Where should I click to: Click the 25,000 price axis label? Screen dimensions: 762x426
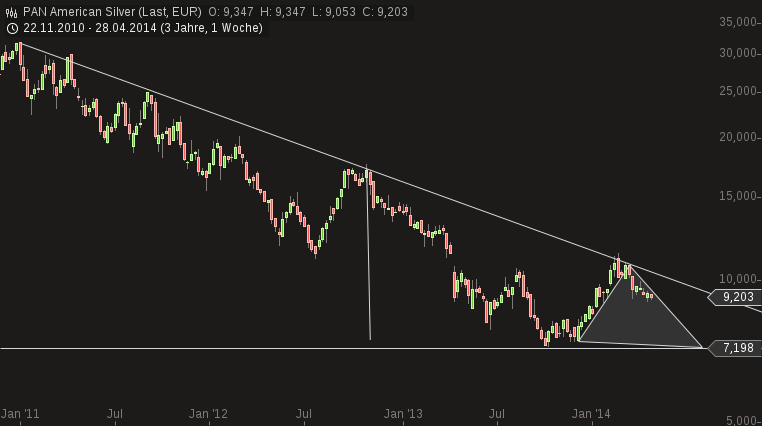pyautogui.click(x=739, y=91)
